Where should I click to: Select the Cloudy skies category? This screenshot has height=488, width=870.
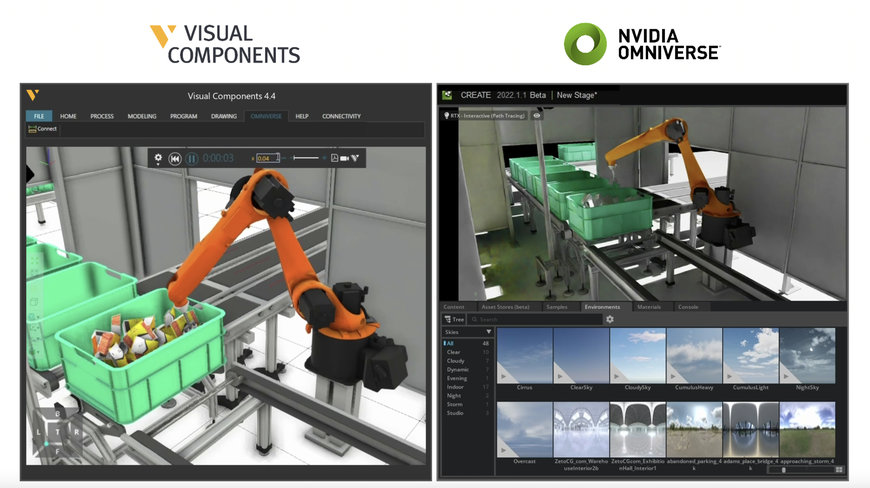point(467,360)
